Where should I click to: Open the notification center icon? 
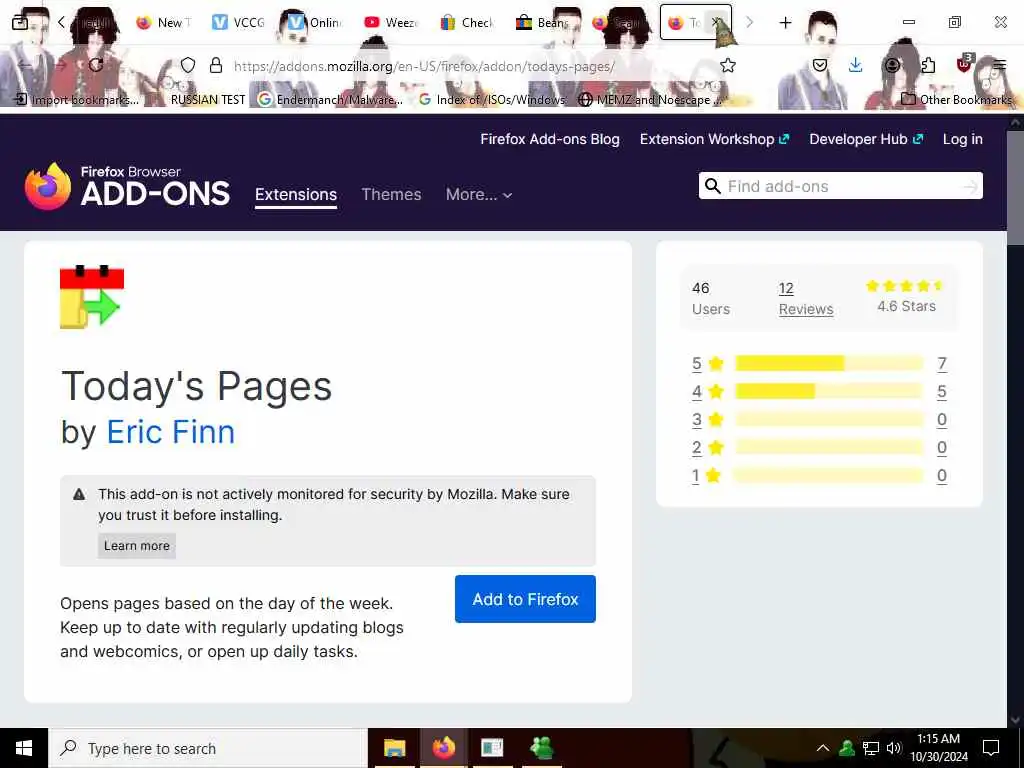click(x=991, y=748)
